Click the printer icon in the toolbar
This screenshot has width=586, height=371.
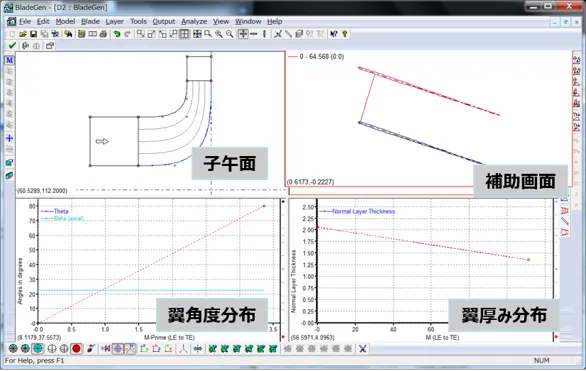click(103, 34)
